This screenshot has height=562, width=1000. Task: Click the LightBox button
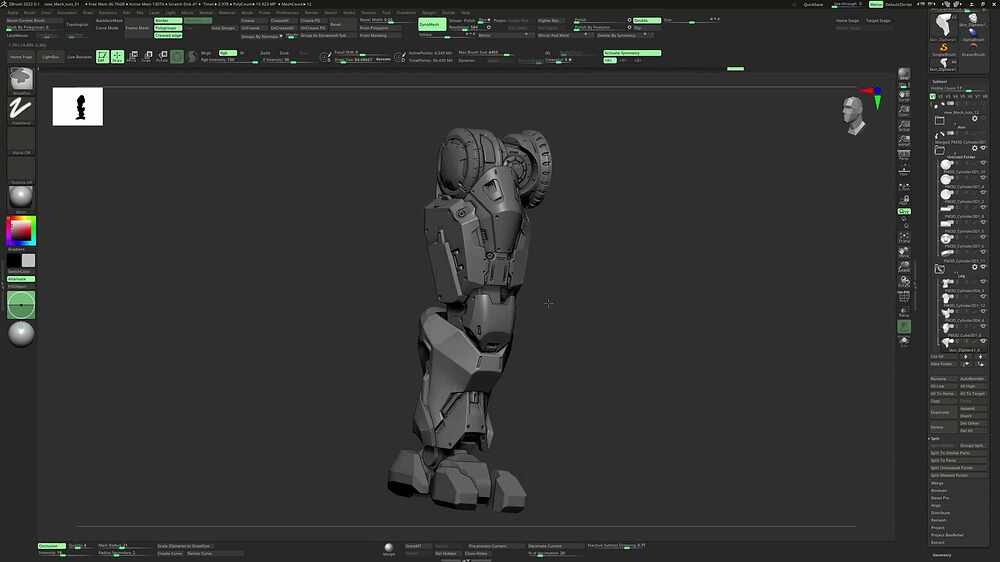coord(50,57)
